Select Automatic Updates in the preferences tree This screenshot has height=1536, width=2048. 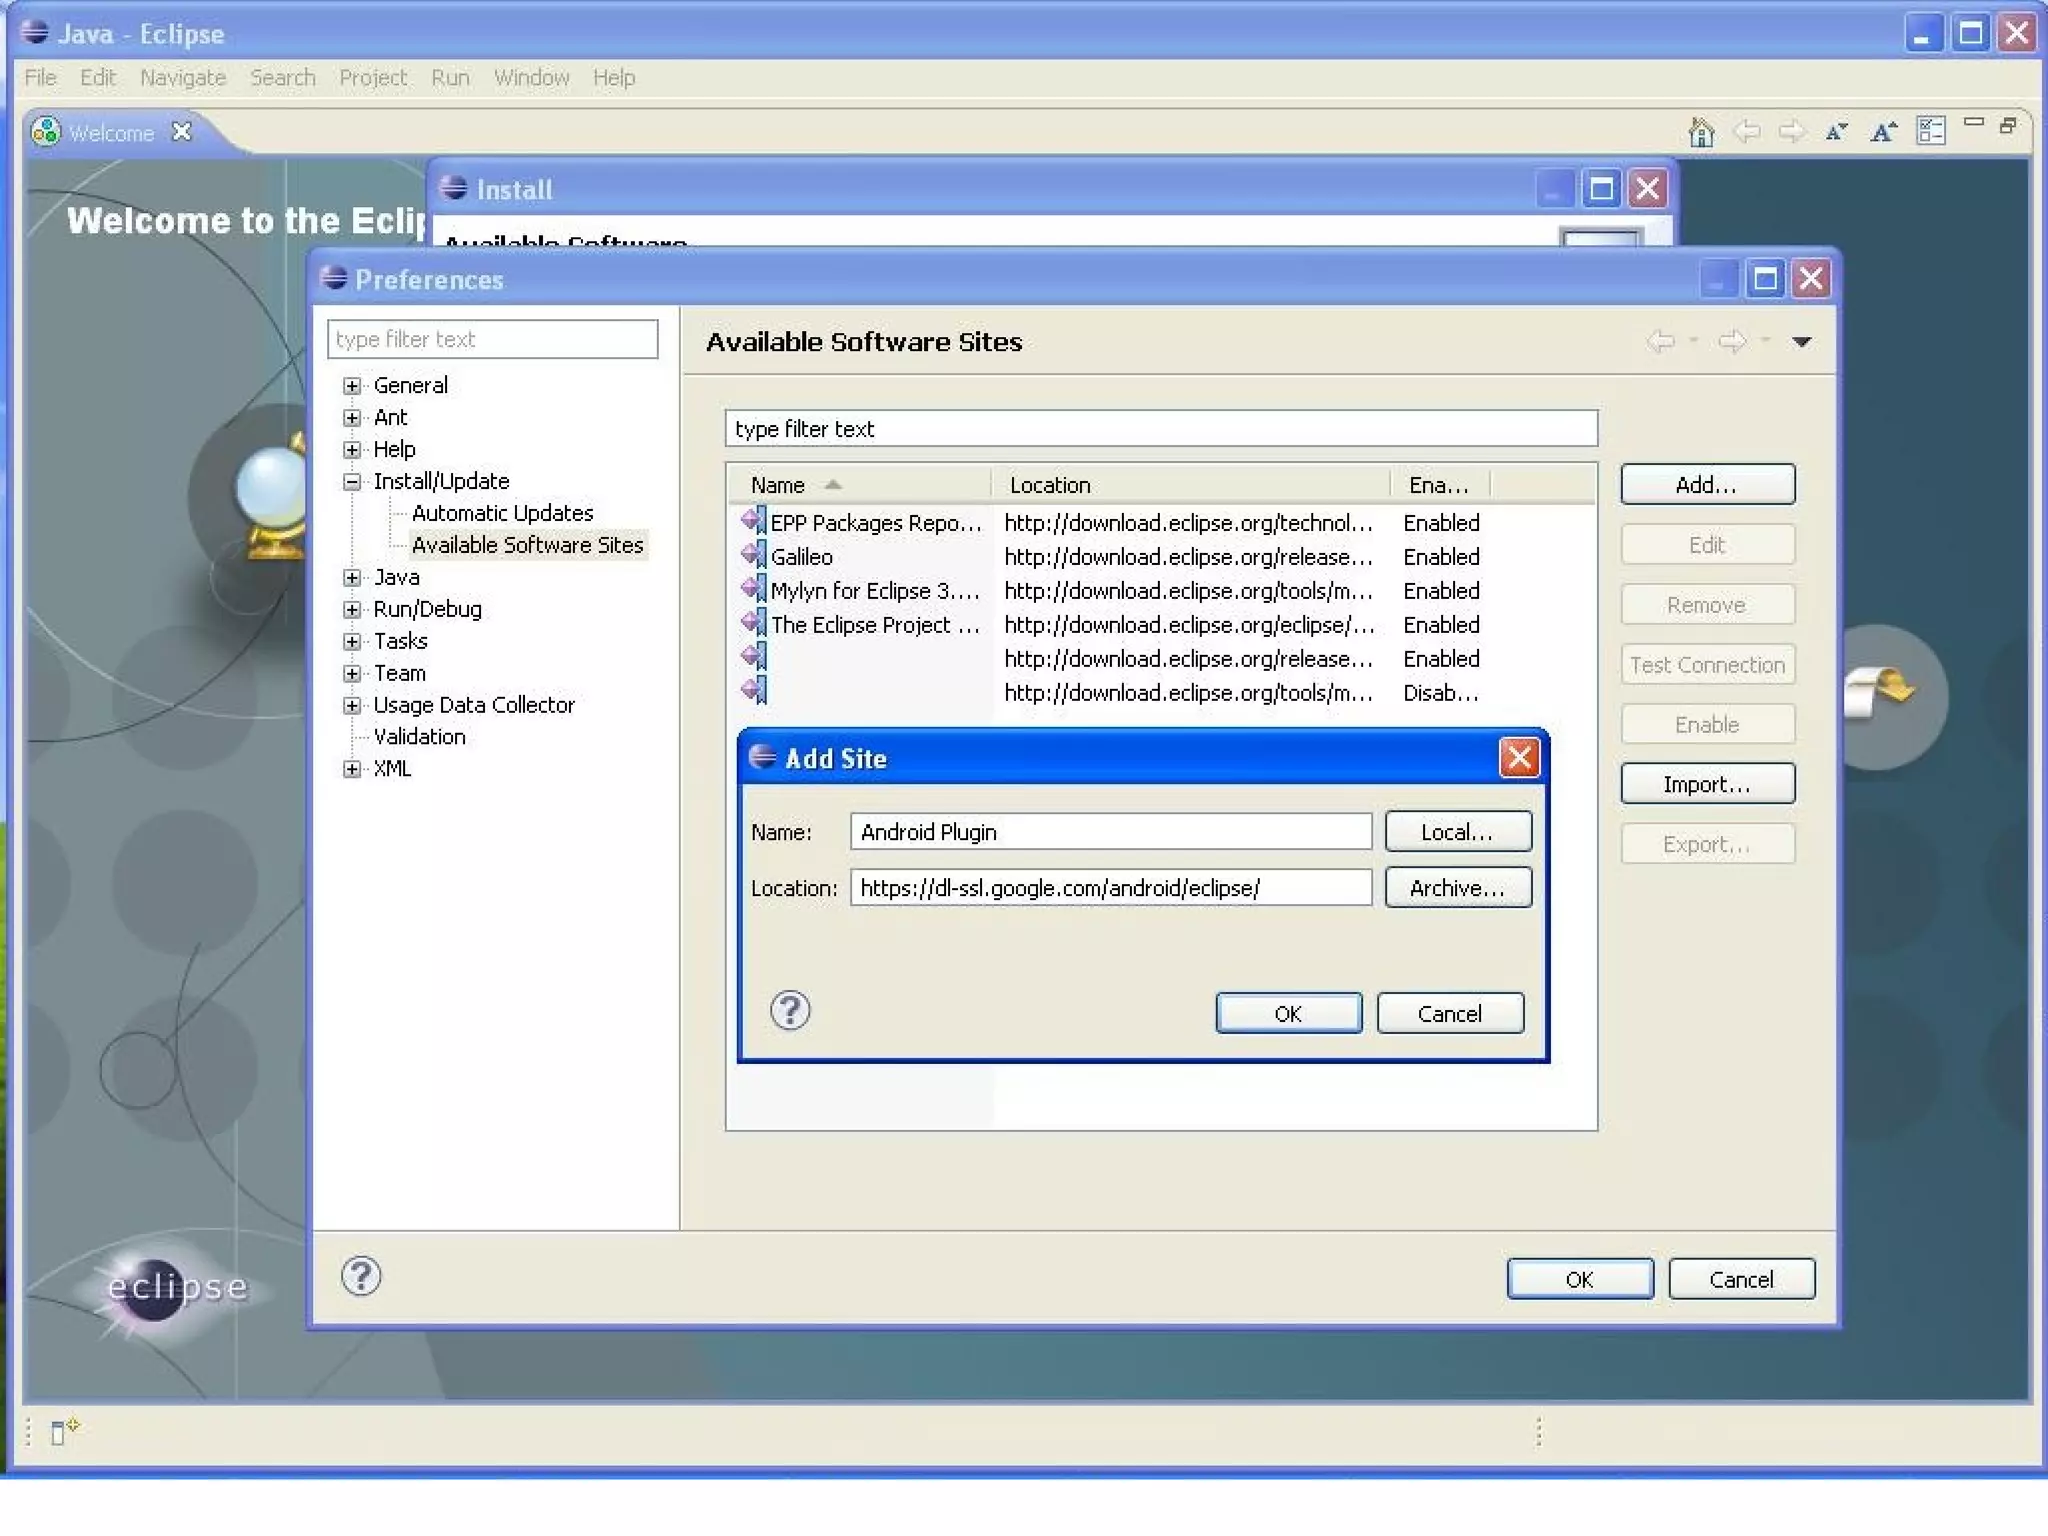tap(502, 513)
